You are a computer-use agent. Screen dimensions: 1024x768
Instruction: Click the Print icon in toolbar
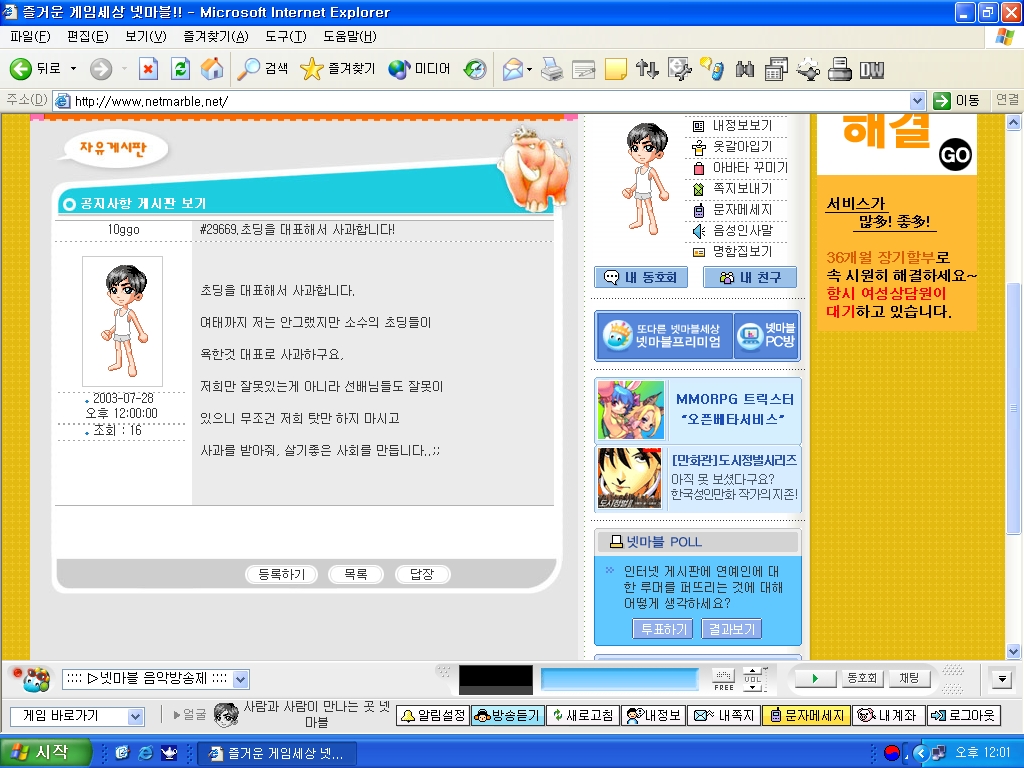[552, 69]
